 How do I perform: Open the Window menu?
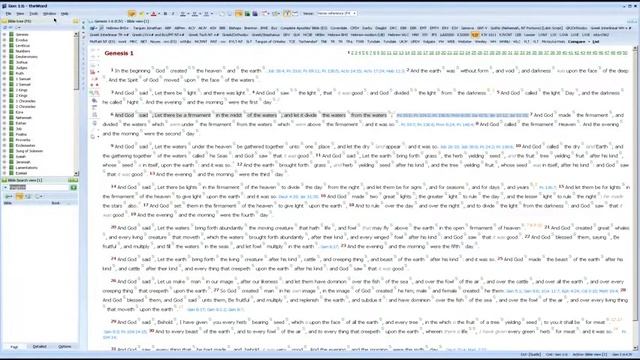pyautogui.click(x=49, y=13)
